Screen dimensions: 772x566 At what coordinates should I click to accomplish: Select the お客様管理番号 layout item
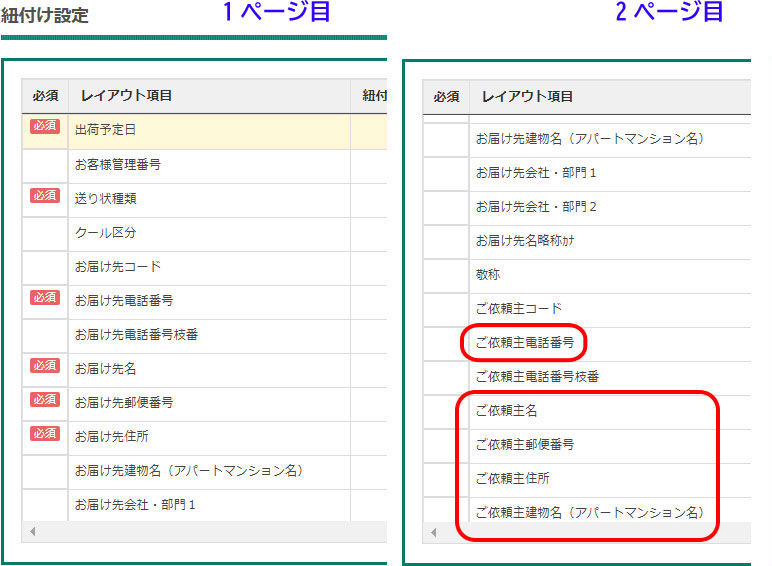click(x=118, y=164)
